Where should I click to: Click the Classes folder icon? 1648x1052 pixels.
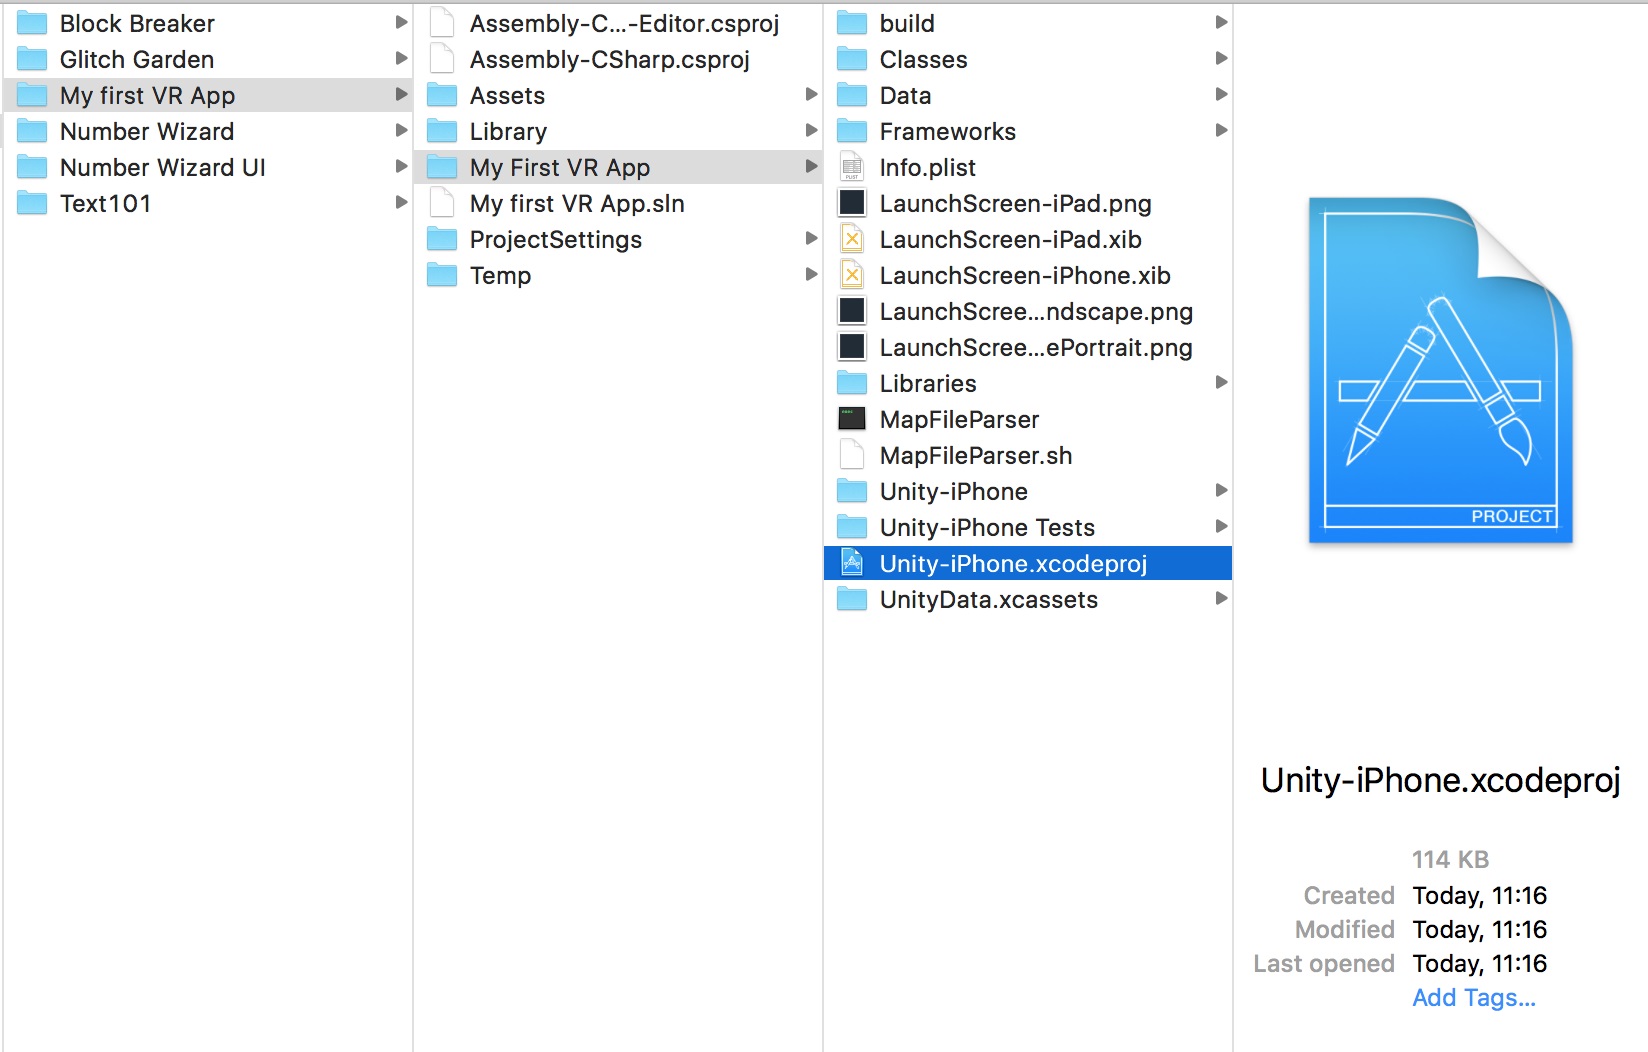coord(852,59)
